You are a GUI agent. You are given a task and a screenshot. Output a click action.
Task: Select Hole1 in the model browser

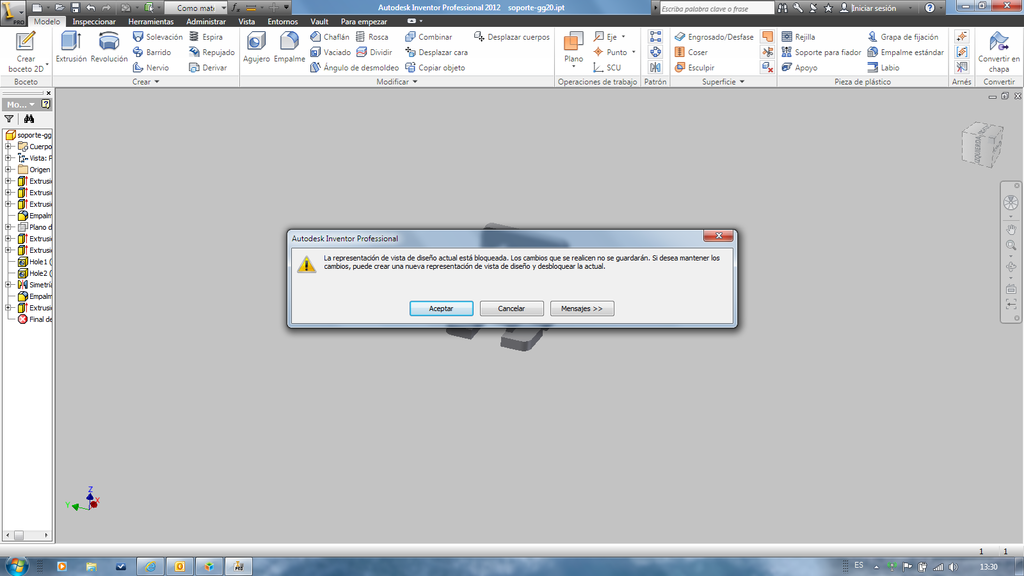(x=35, y=262)
